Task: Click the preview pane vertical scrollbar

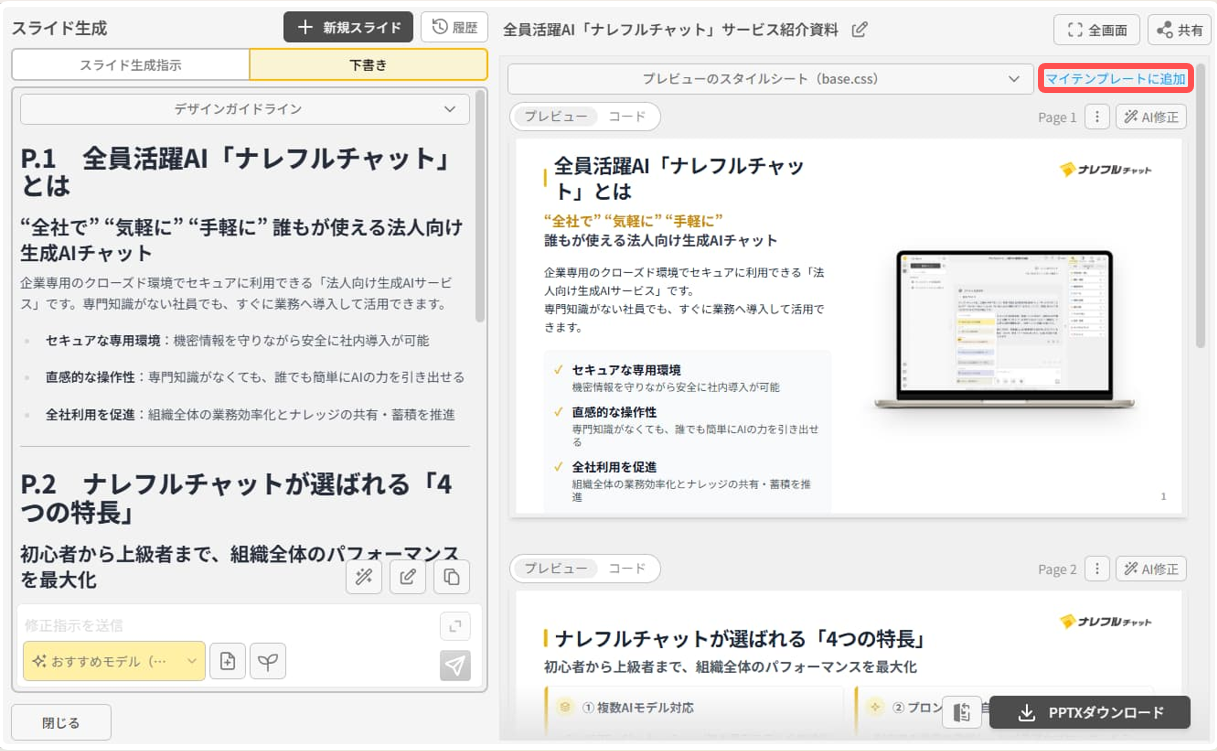Action: pos(1201,205)
